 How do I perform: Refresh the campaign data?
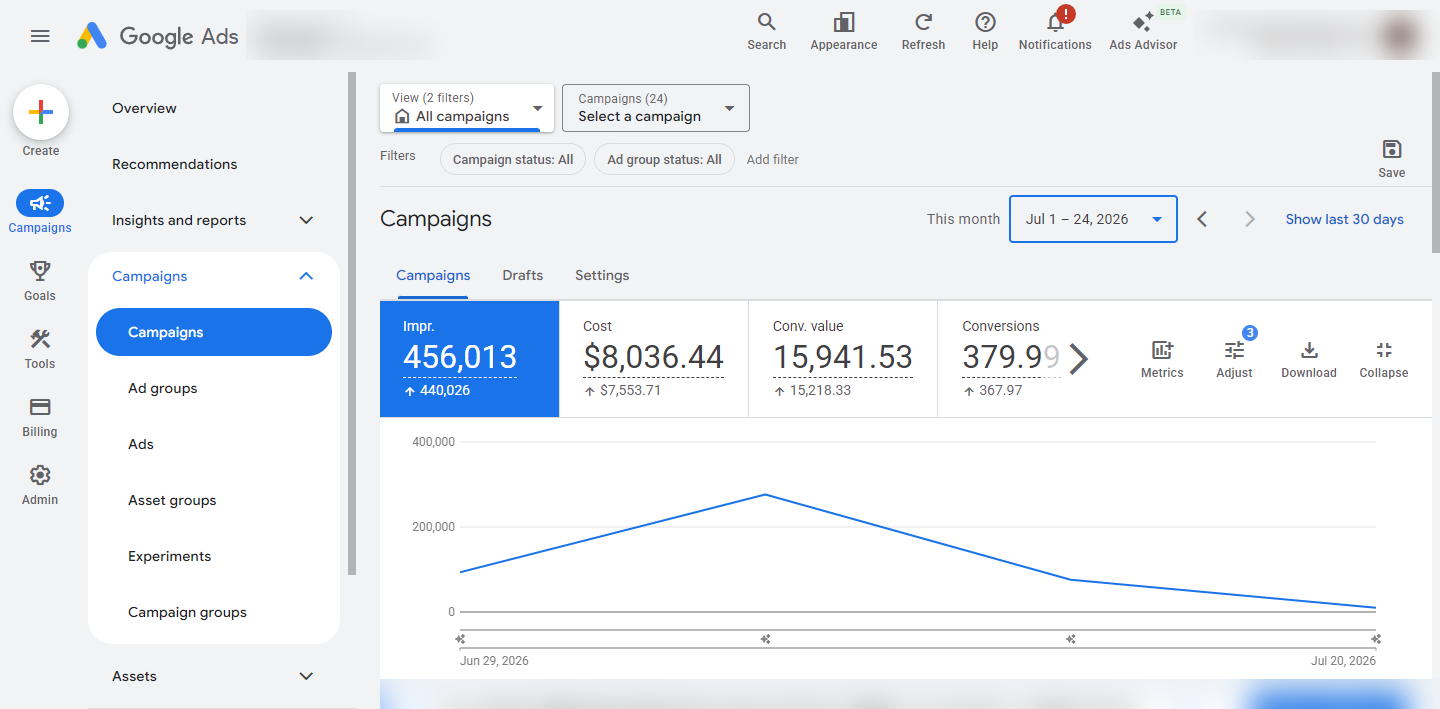click(x=923, y=31)
